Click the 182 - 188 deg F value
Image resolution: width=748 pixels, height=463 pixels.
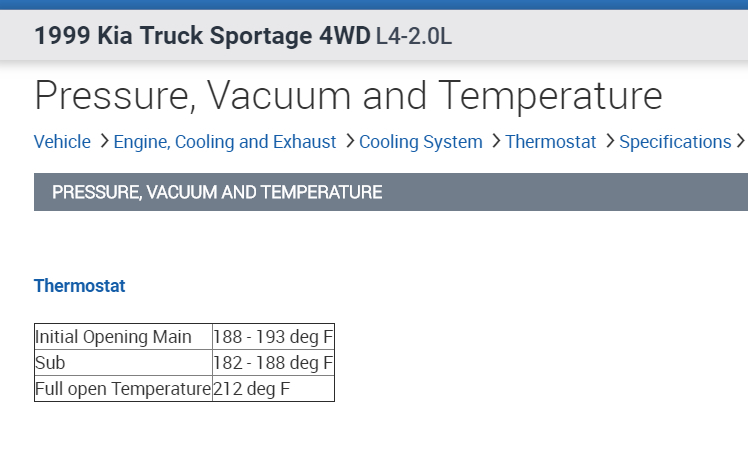[x=272, y=362]
